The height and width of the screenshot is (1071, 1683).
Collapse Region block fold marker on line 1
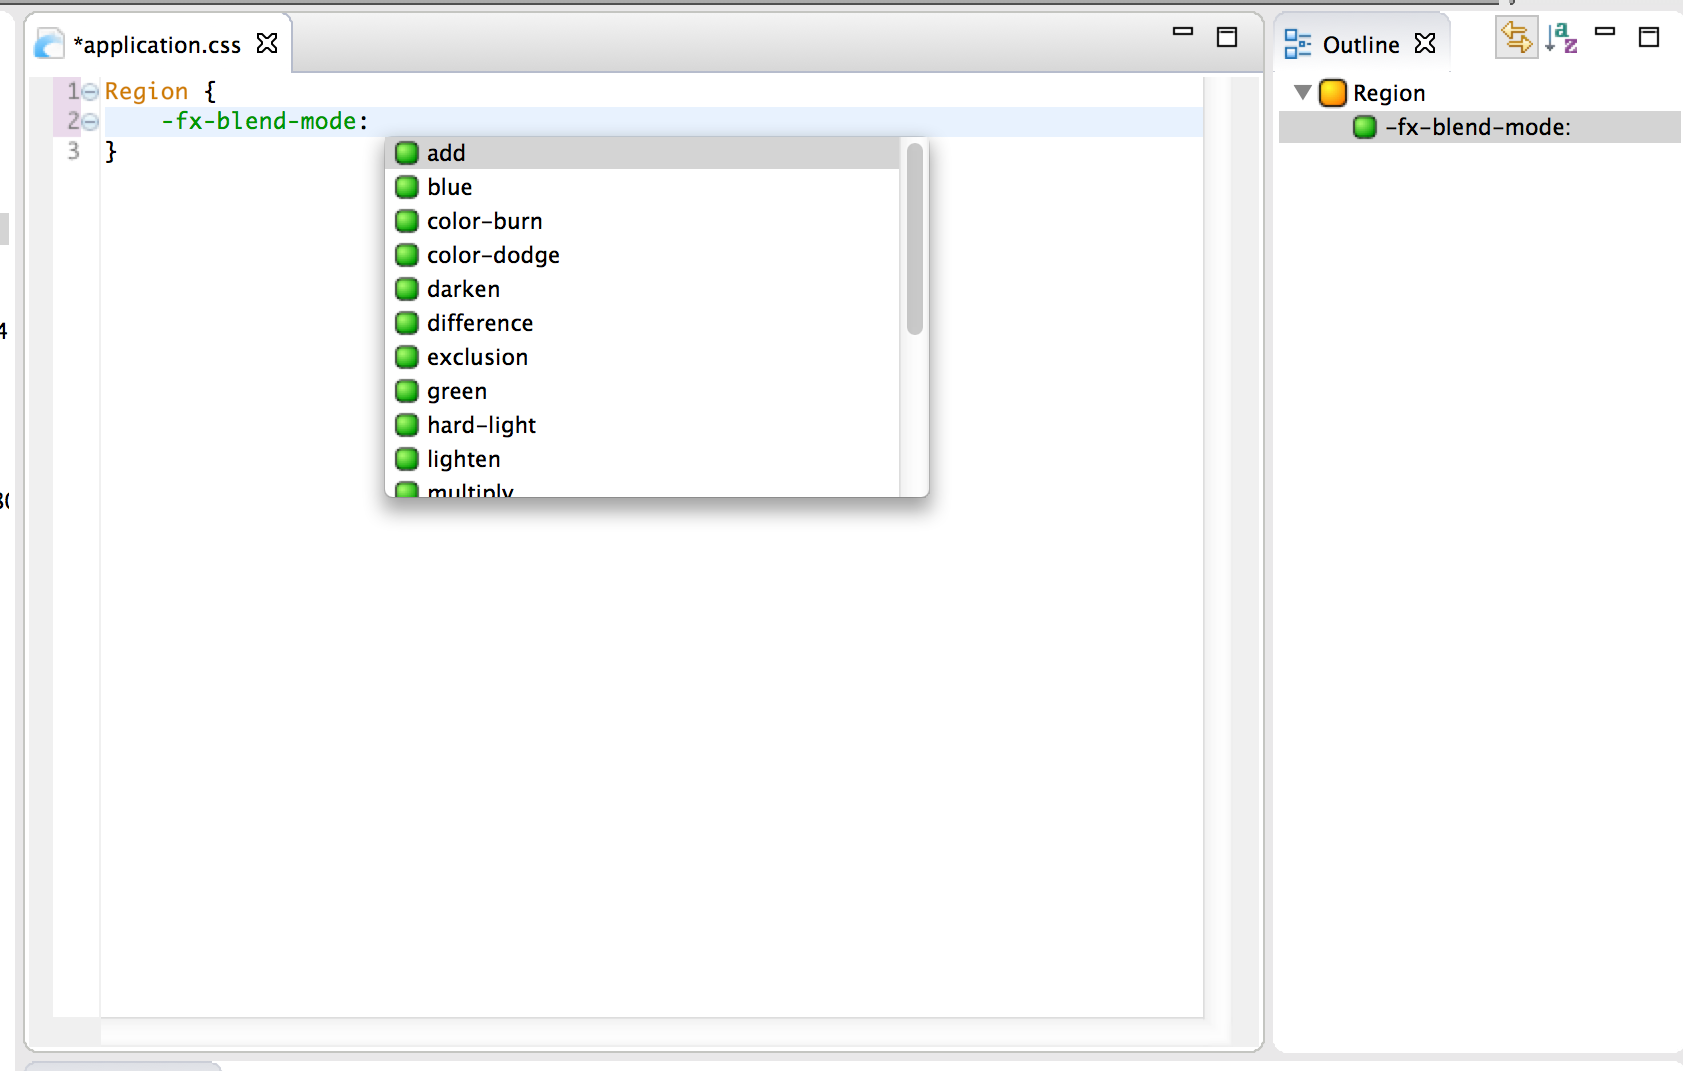tap(90, 92)
